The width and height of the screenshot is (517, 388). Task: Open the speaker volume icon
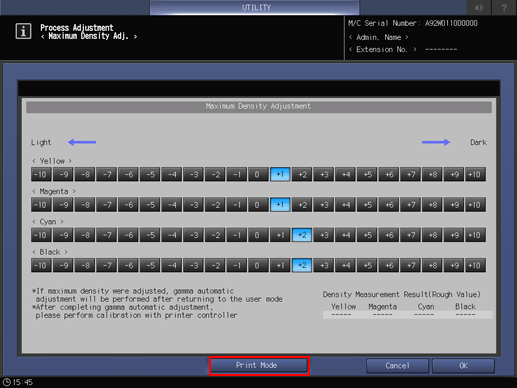479,7
